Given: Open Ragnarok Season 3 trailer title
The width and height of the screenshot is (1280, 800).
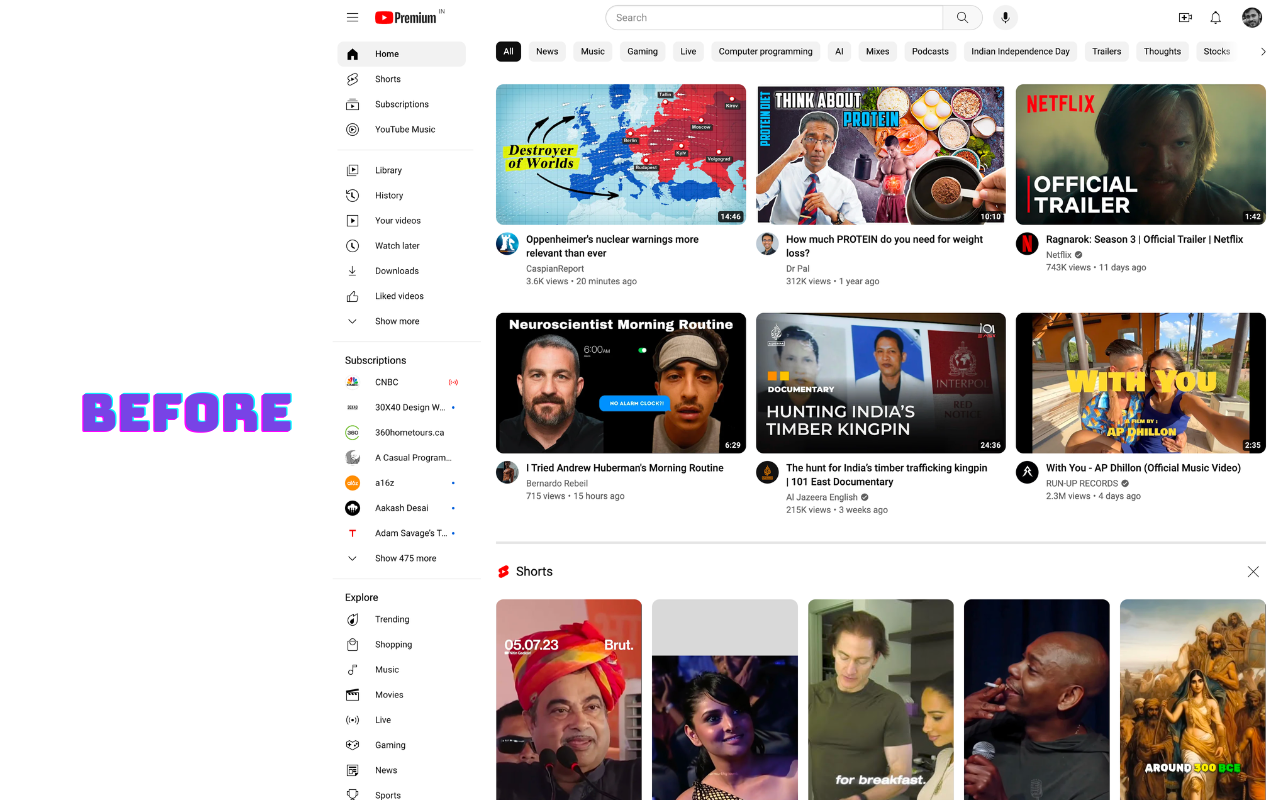Looking at the screenshot, I should 1144,239.
